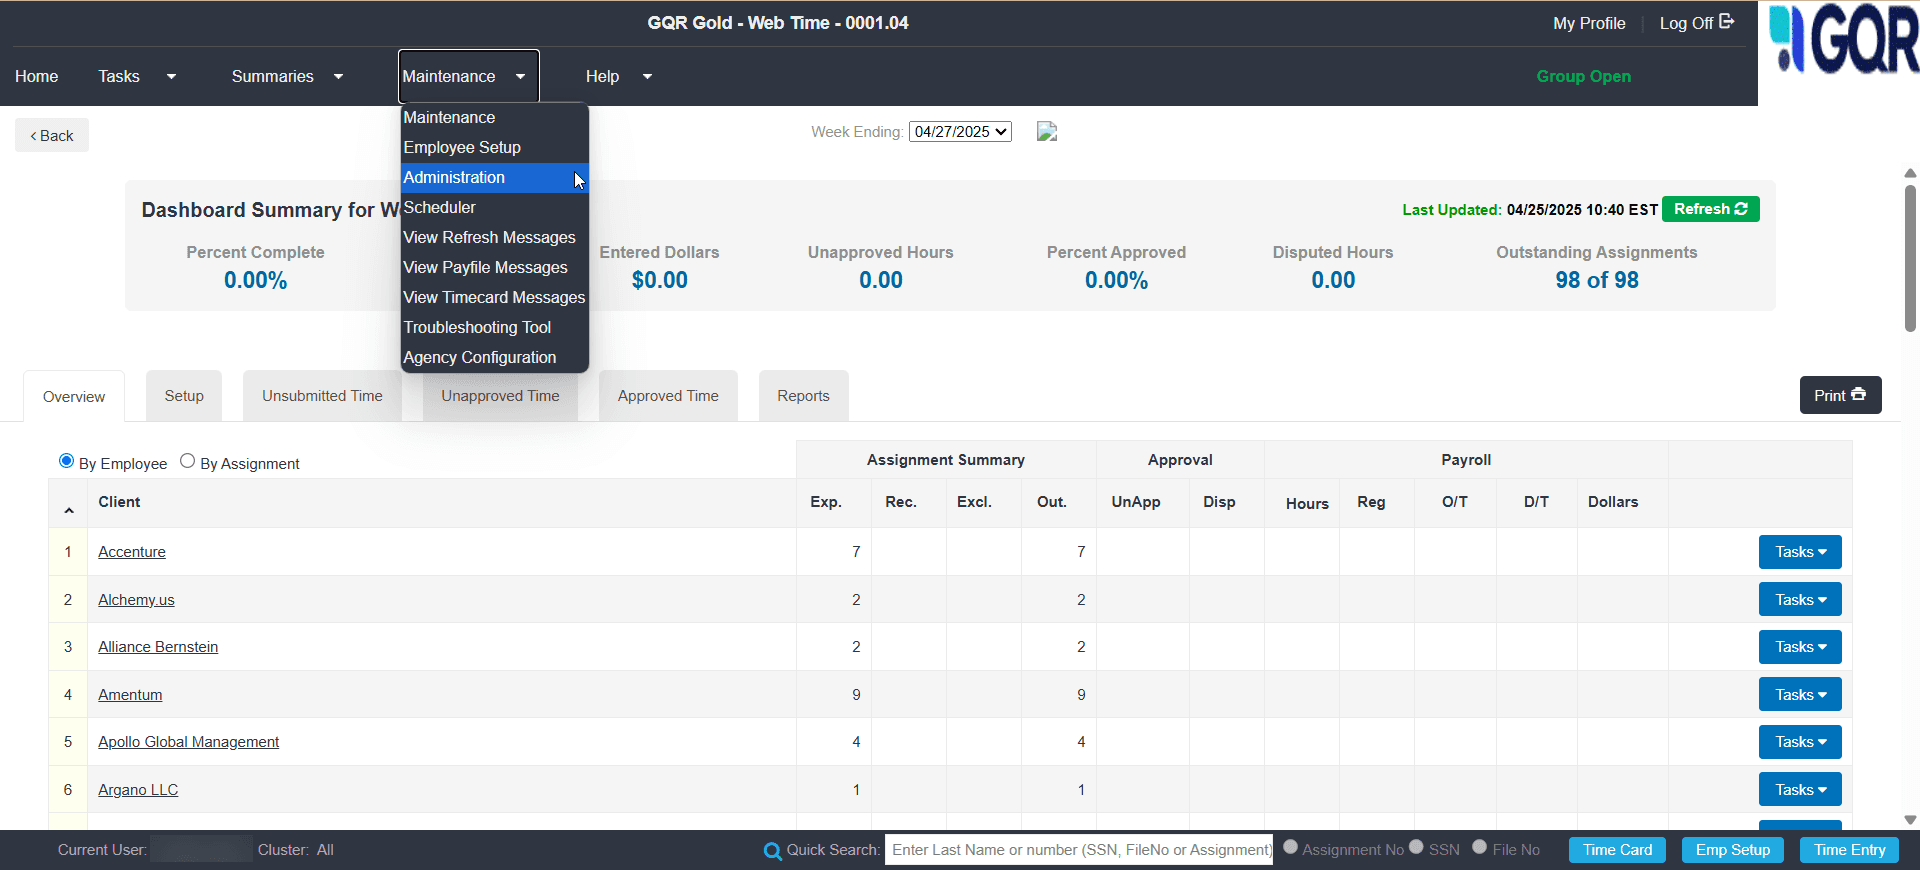Switch to the Unsubmitted Time tab
Viewport: 1920px width, 870px height.
(322, 396)
